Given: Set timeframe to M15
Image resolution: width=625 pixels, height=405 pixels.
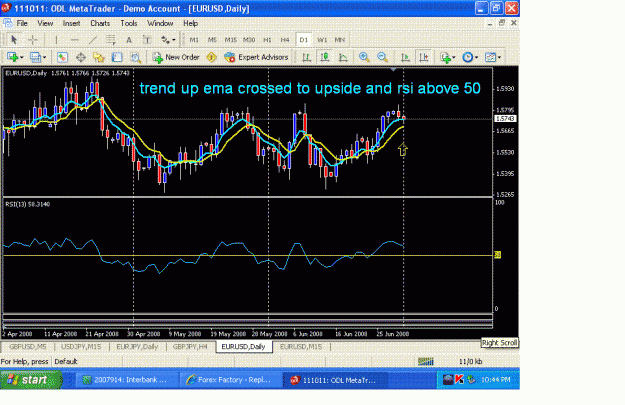Looking at the screenshot, I should pos(230,39).
